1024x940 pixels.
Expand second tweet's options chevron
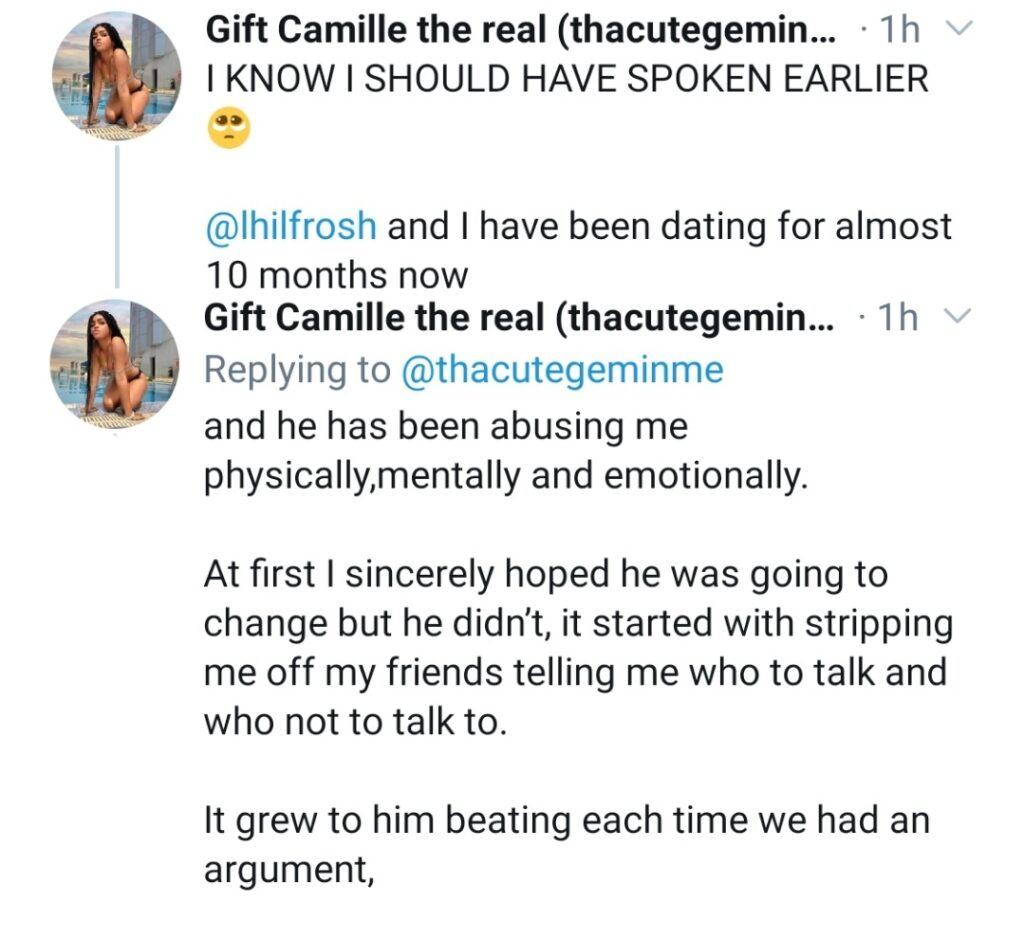click(958, 317)
